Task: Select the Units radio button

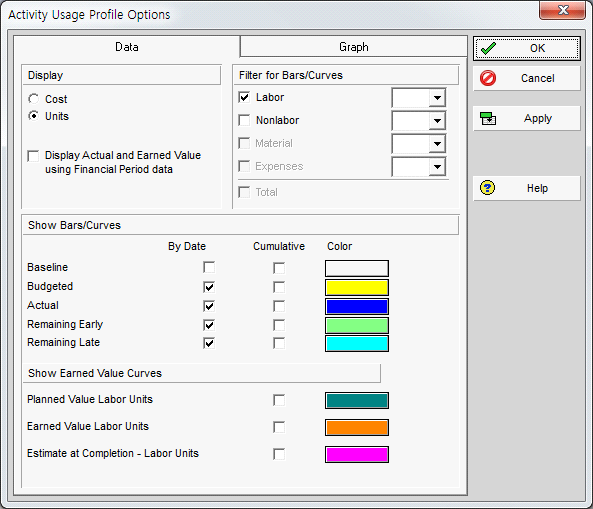Action: tap(34, 116)
